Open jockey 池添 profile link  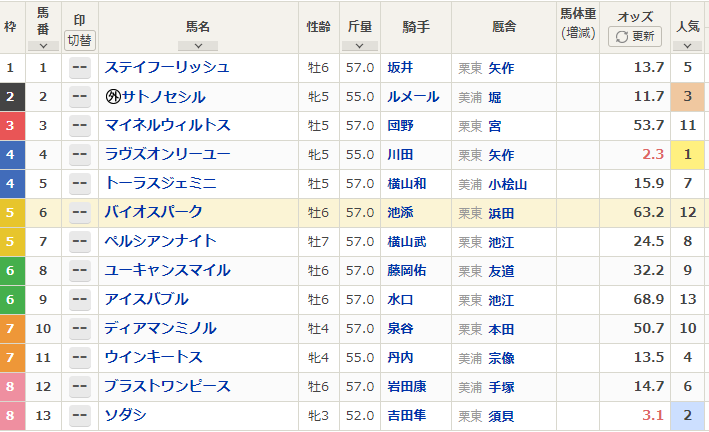[x=400, y=212]
